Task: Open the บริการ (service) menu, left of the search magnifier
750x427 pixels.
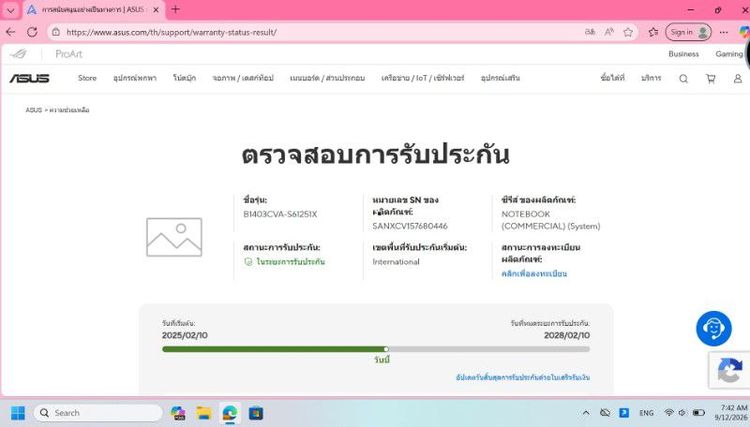Action: click(x=651, y=77)
